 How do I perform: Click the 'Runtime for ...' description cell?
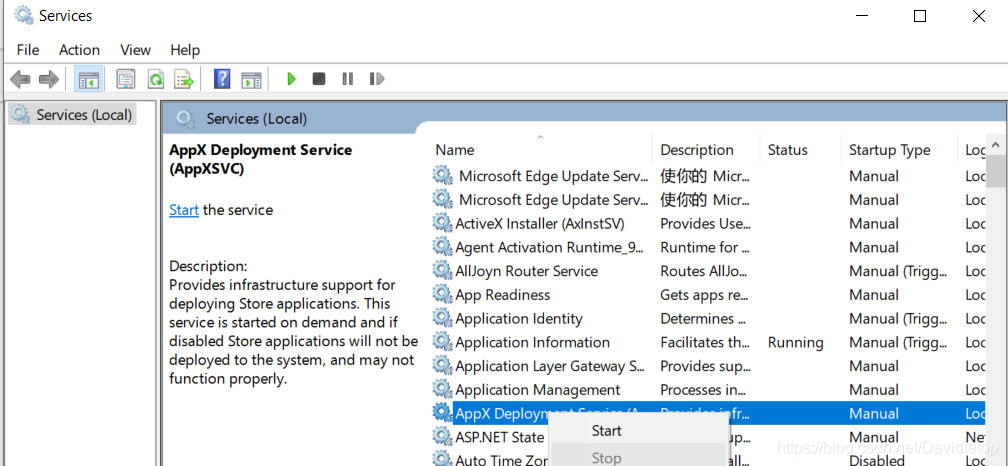tap(704, 247)
